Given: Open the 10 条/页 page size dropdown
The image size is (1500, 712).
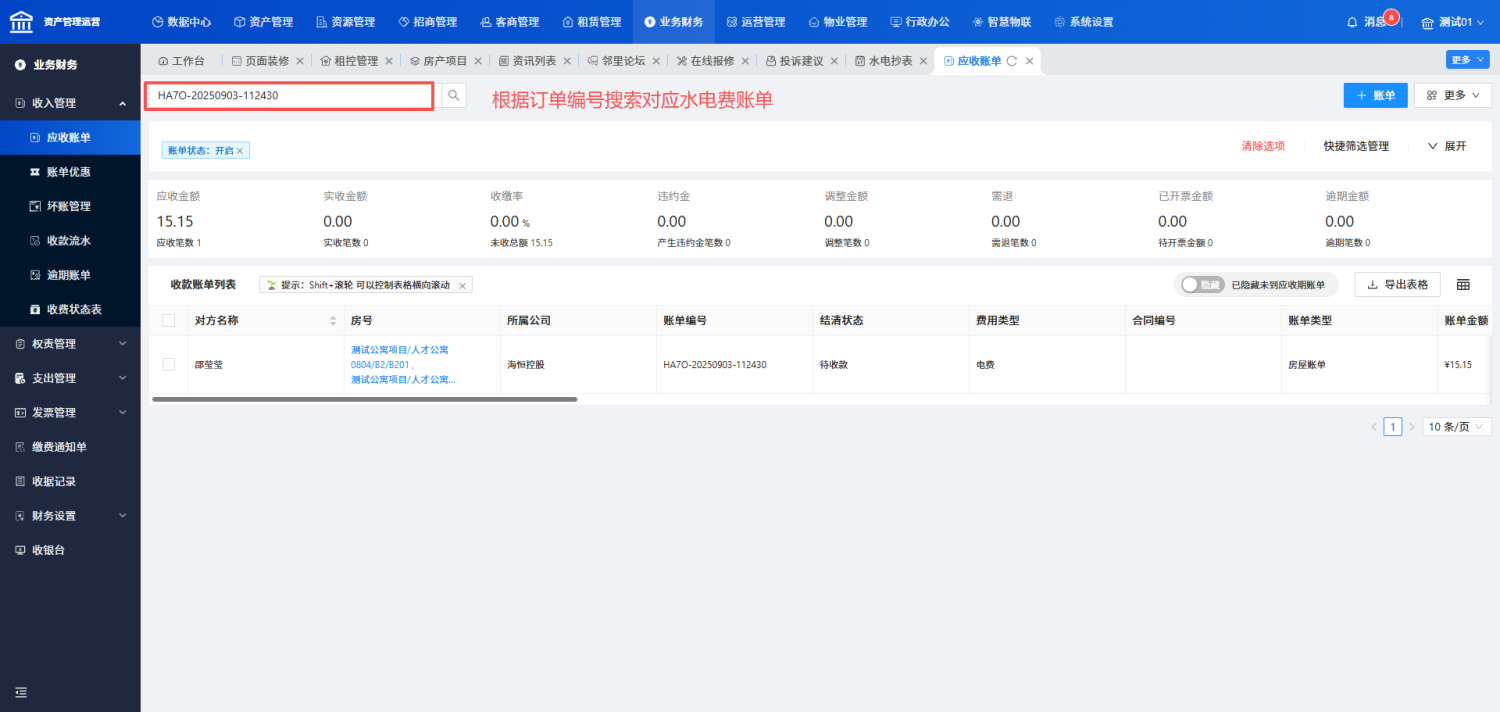Looking at the screenshot, I should 1456,426.
